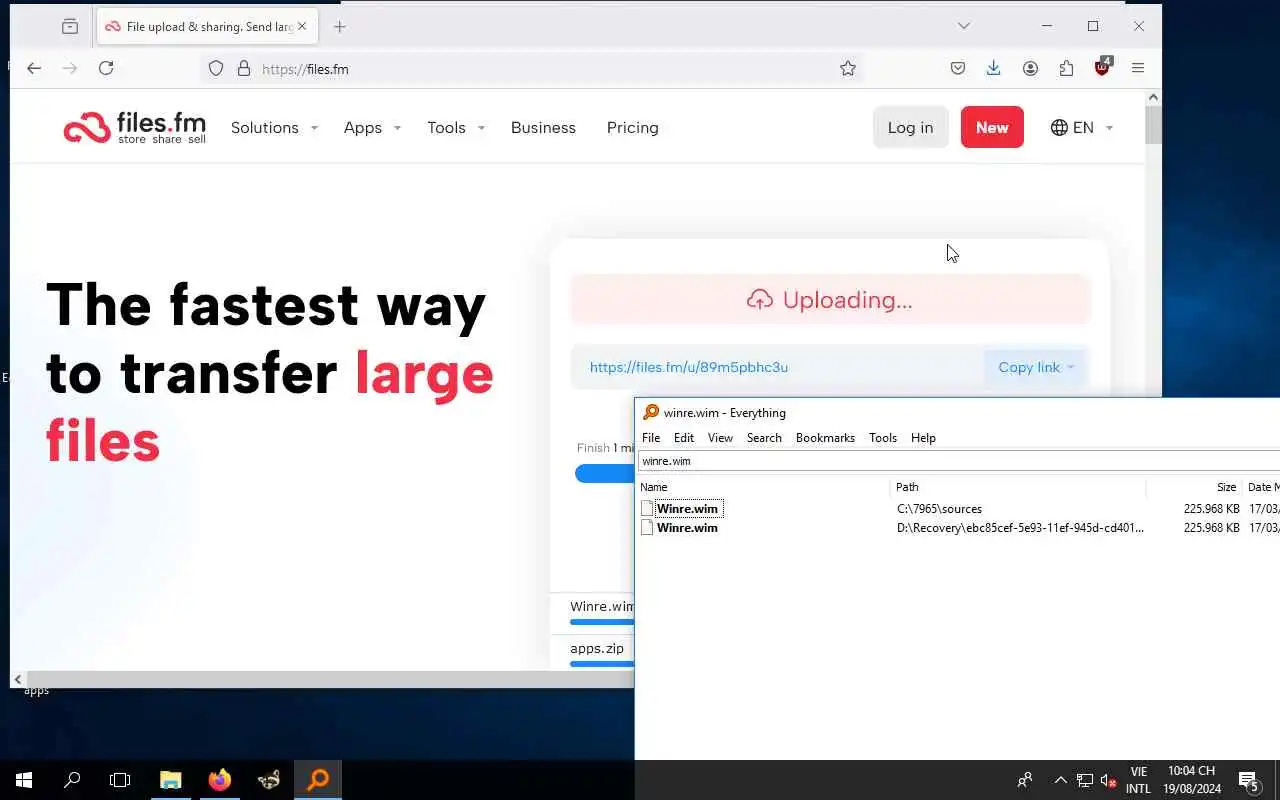Select Winre.wim in the upload list
1280x800 pixels.
602,606
